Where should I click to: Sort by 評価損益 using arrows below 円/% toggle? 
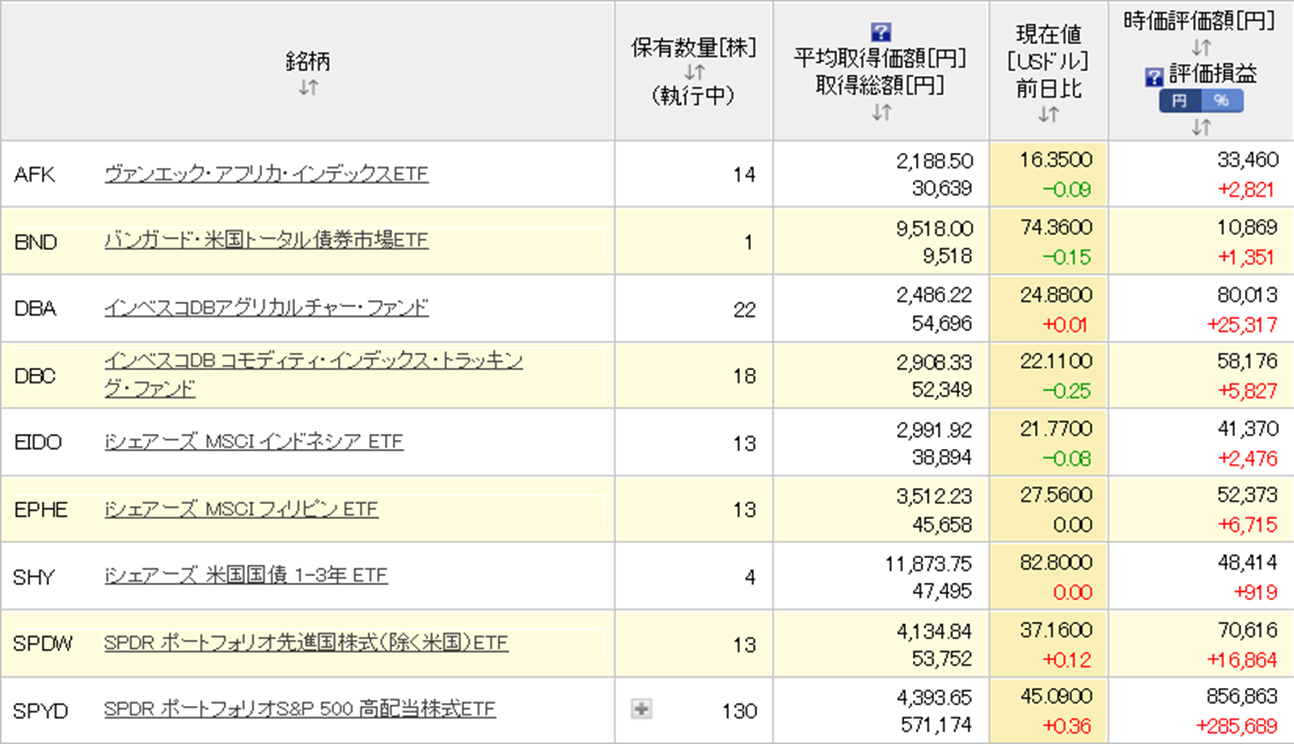coord(1201,126)
